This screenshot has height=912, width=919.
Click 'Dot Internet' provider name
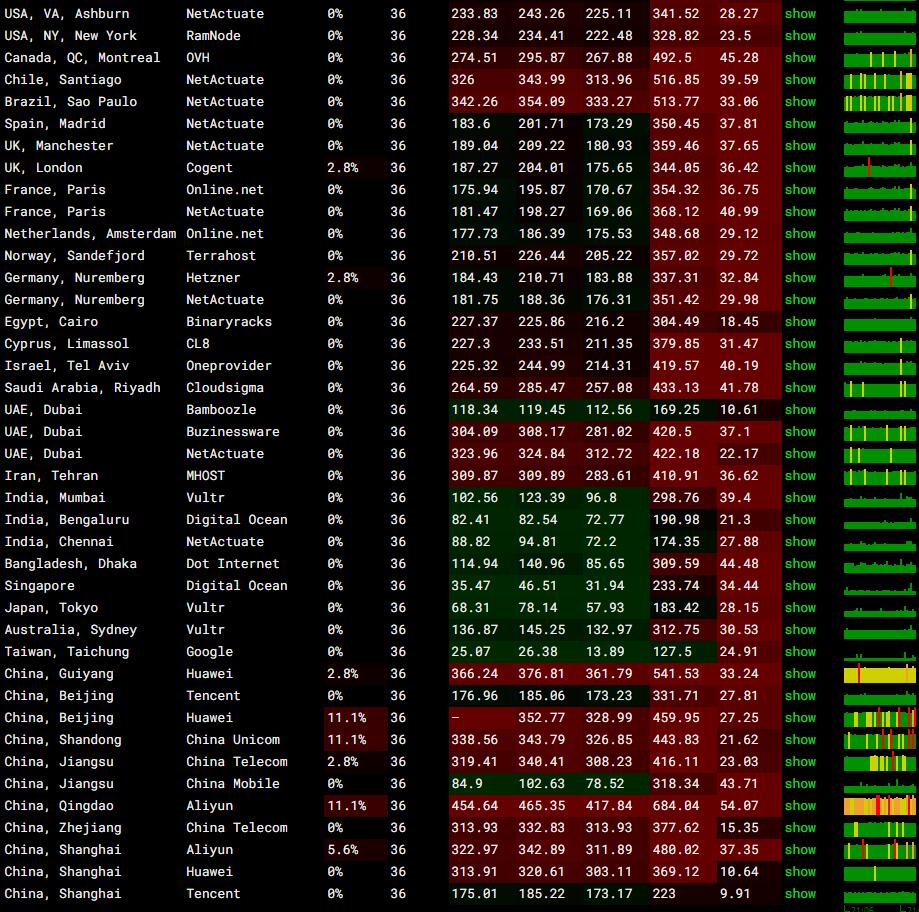(233, 563)
